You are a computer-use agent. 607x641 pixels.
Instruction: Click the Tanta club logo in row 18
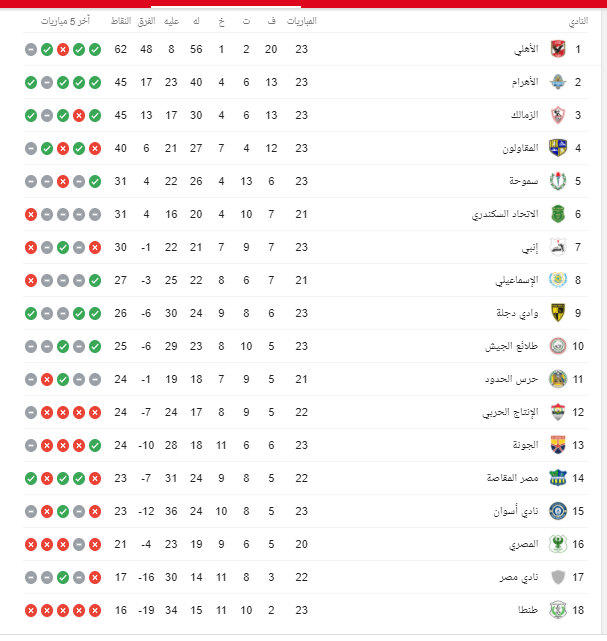pos(558,610)
